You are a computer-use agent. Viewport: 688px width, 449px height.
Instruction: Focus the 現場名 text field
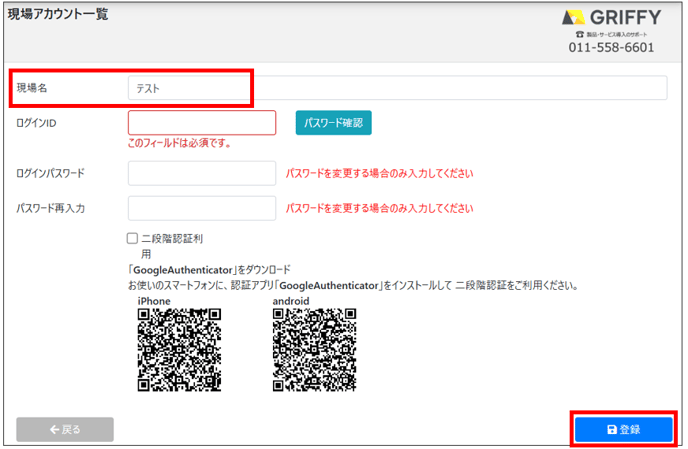397,88
